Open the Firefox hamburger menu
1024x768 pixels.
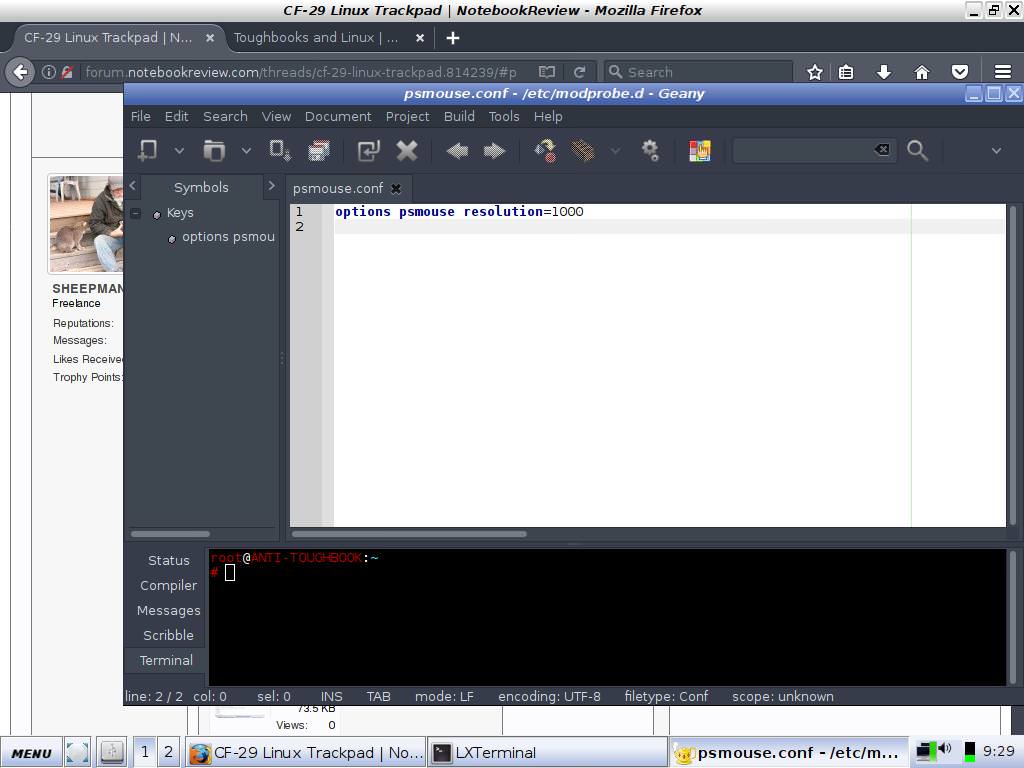[x=1002, y=72]
